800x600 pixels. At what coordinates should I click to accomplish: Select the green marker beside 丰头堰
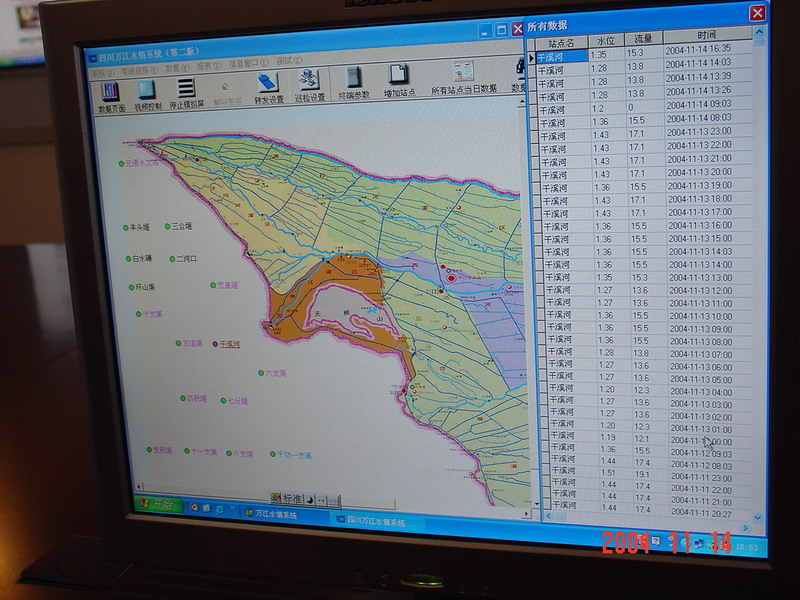coord(126,228)
